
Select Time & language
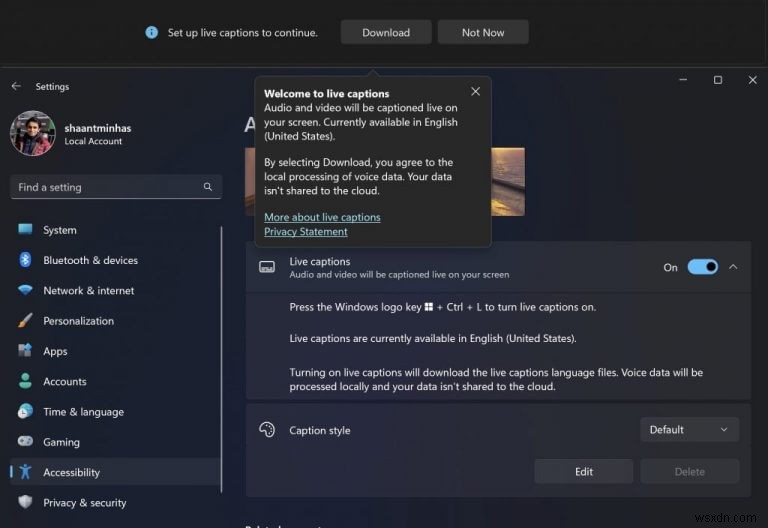pos(115,412)
